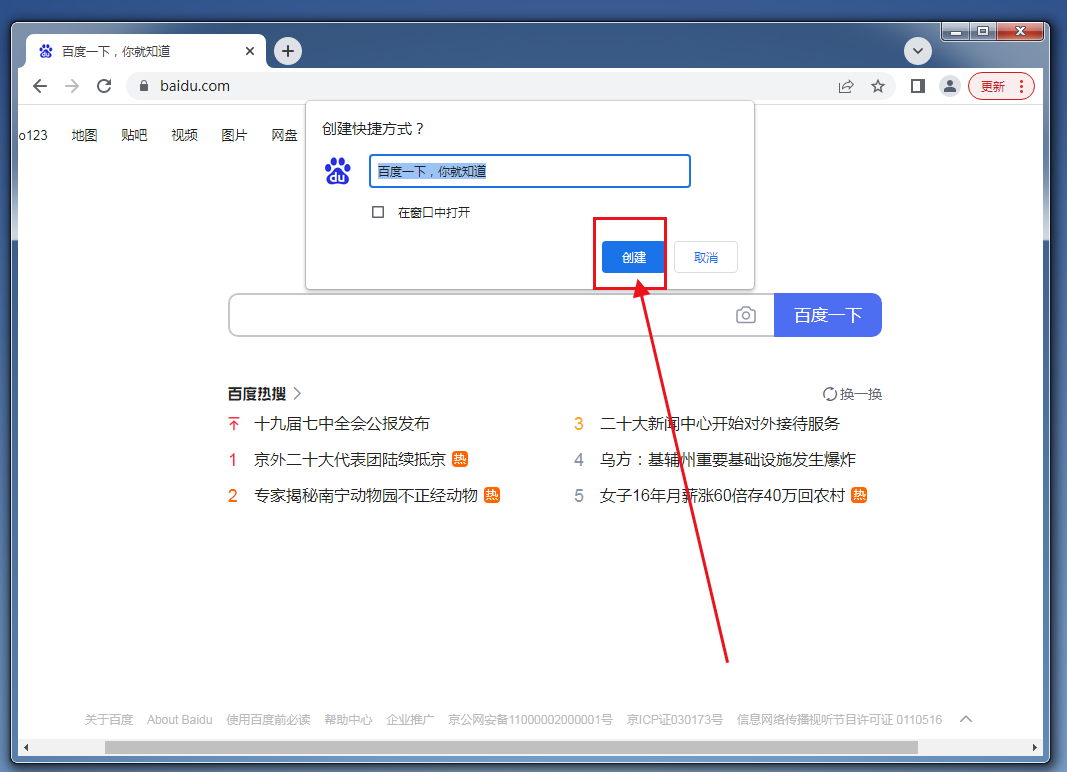
Task: Open the 图片 nav link
Action: tap(234, 135)
